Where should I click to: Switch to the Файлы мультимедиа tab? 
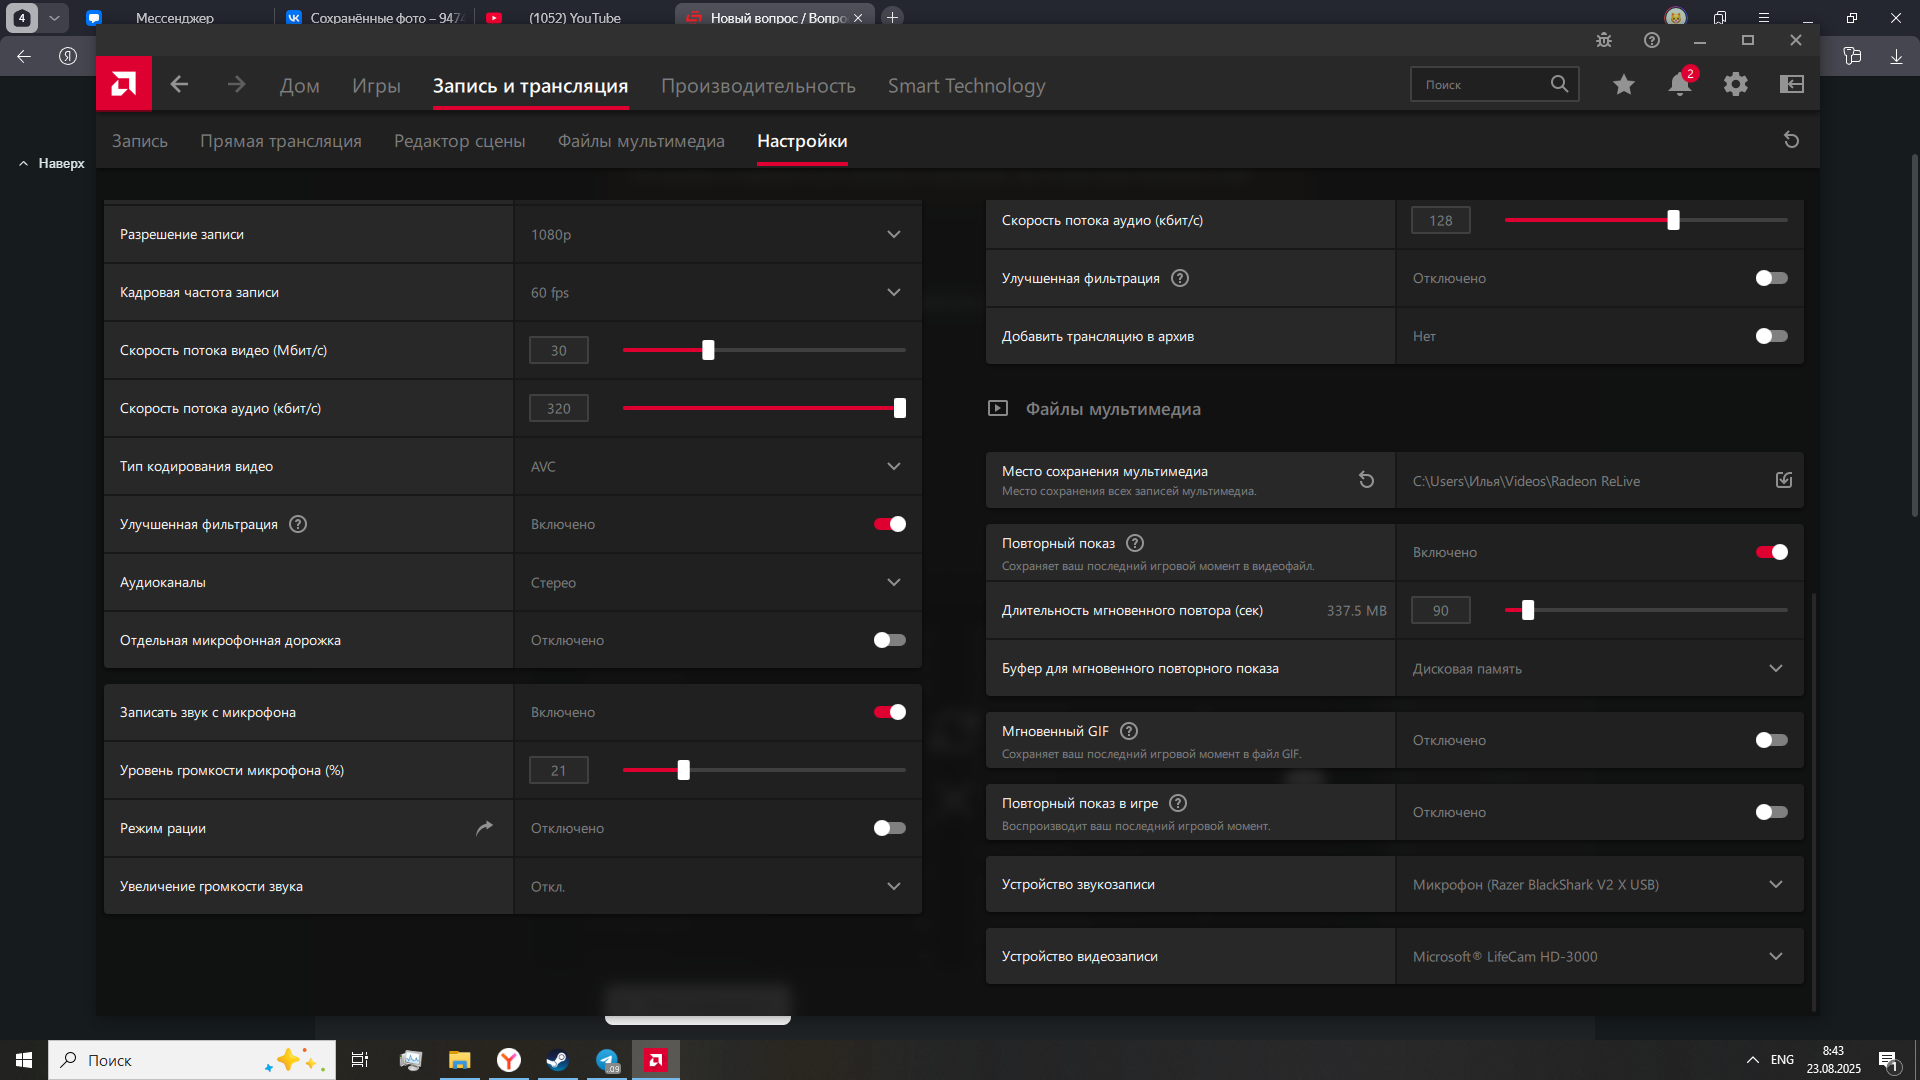[641, 141]
